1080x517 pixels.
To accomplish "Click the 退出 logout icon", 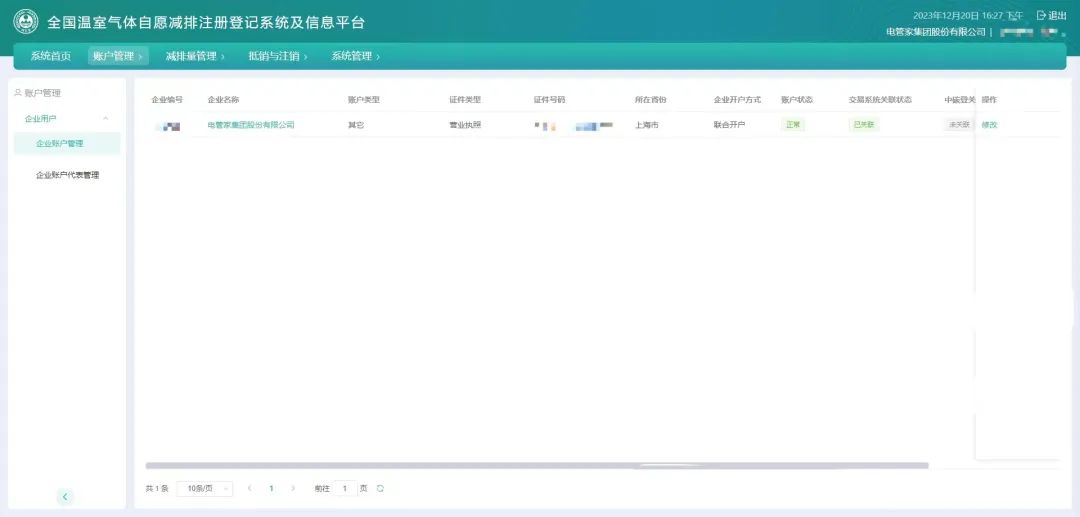I will (x=1041, y=16).
